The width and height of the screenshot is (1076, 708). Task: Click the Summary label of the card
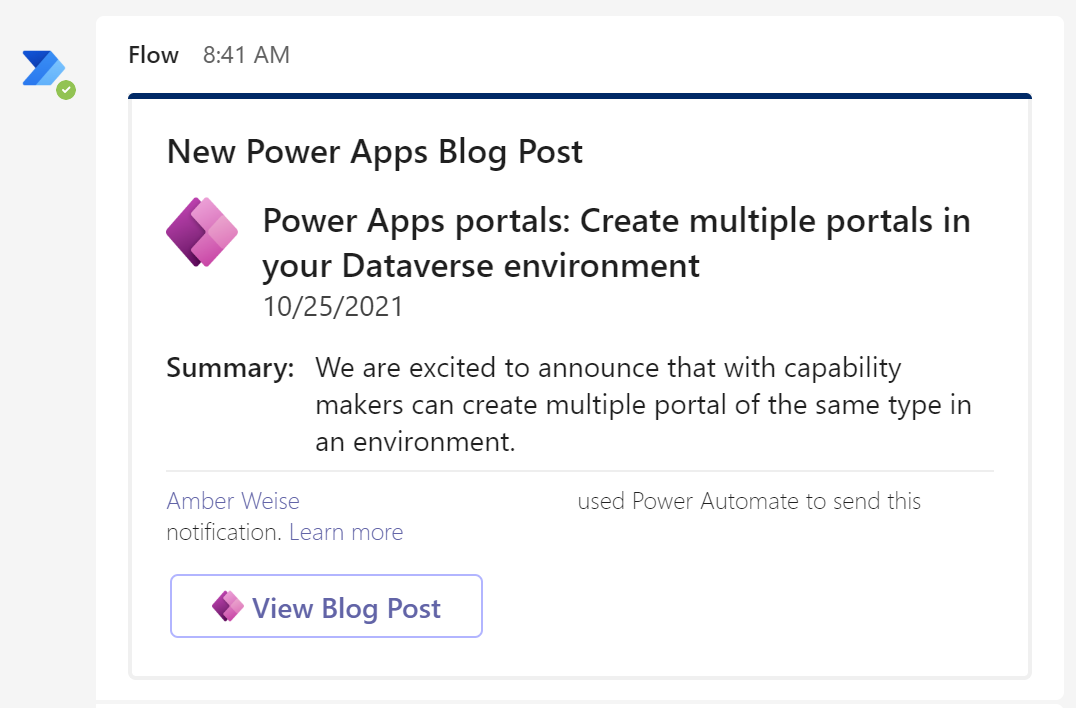(230, 367)
